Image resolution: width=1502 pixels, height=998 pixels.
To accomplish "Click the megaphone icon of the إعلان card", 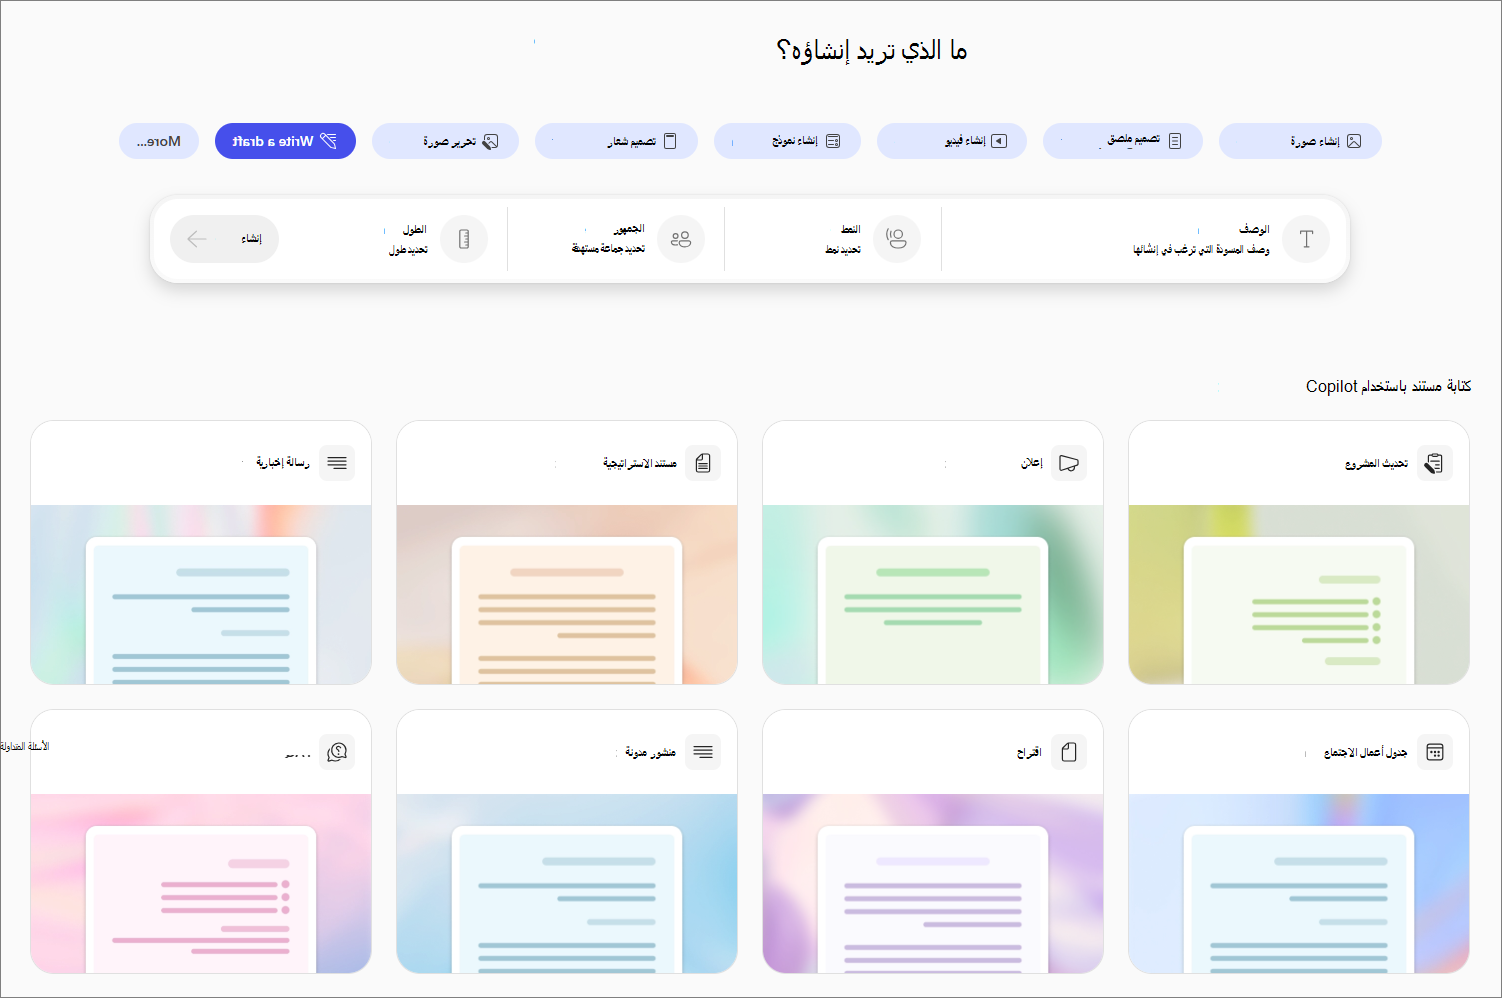I will [1068, 463].
